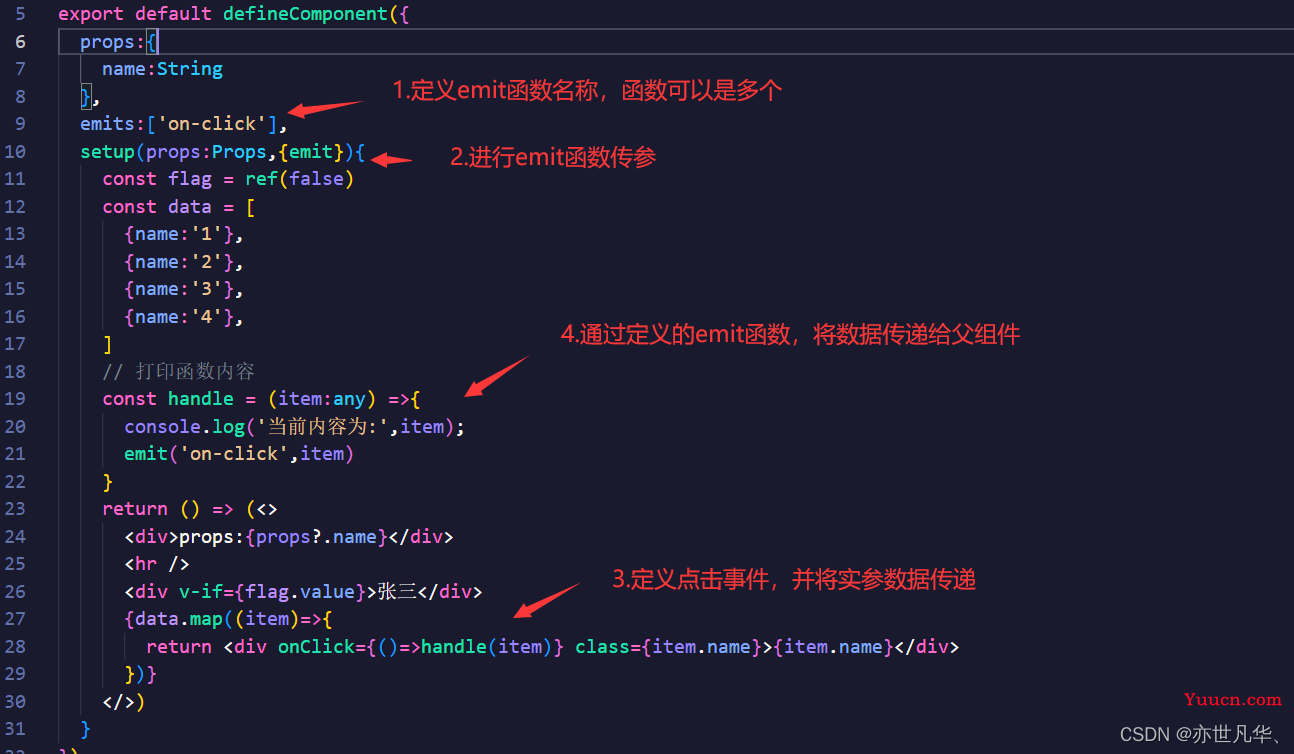The width and height of the screenshot is (1294, 754).
Task: Click 'props:{' on line 6
Action: pyautogui.click(x=119, y=42)
